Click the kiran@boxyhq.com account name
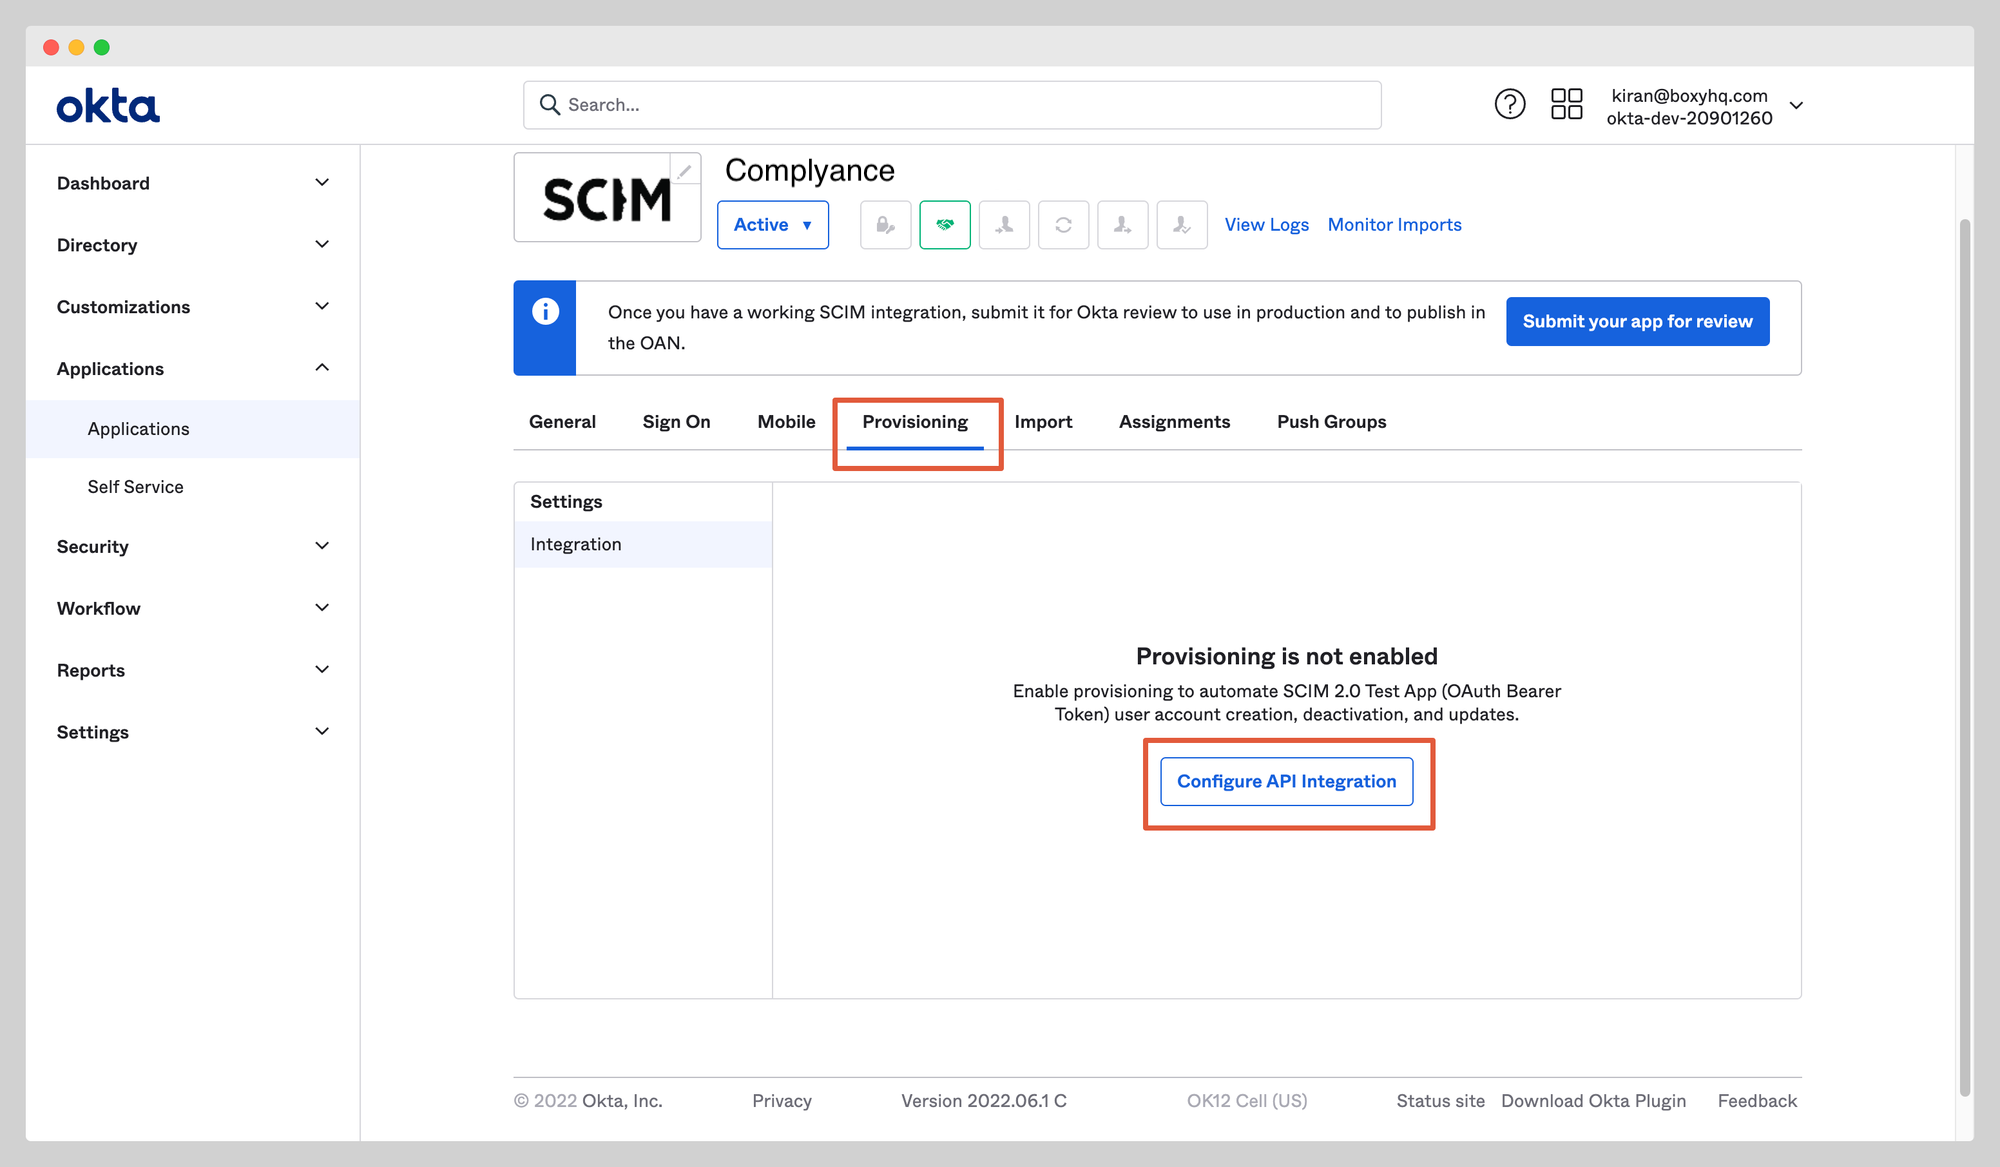This screenshot has width=2000, height=1167. pyautogui.click(x=1689, y=96)
